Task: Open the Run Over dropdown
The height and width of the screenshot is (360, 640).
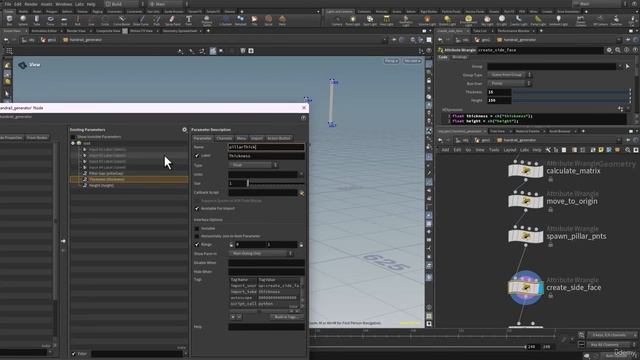Action: pos(509,83)
